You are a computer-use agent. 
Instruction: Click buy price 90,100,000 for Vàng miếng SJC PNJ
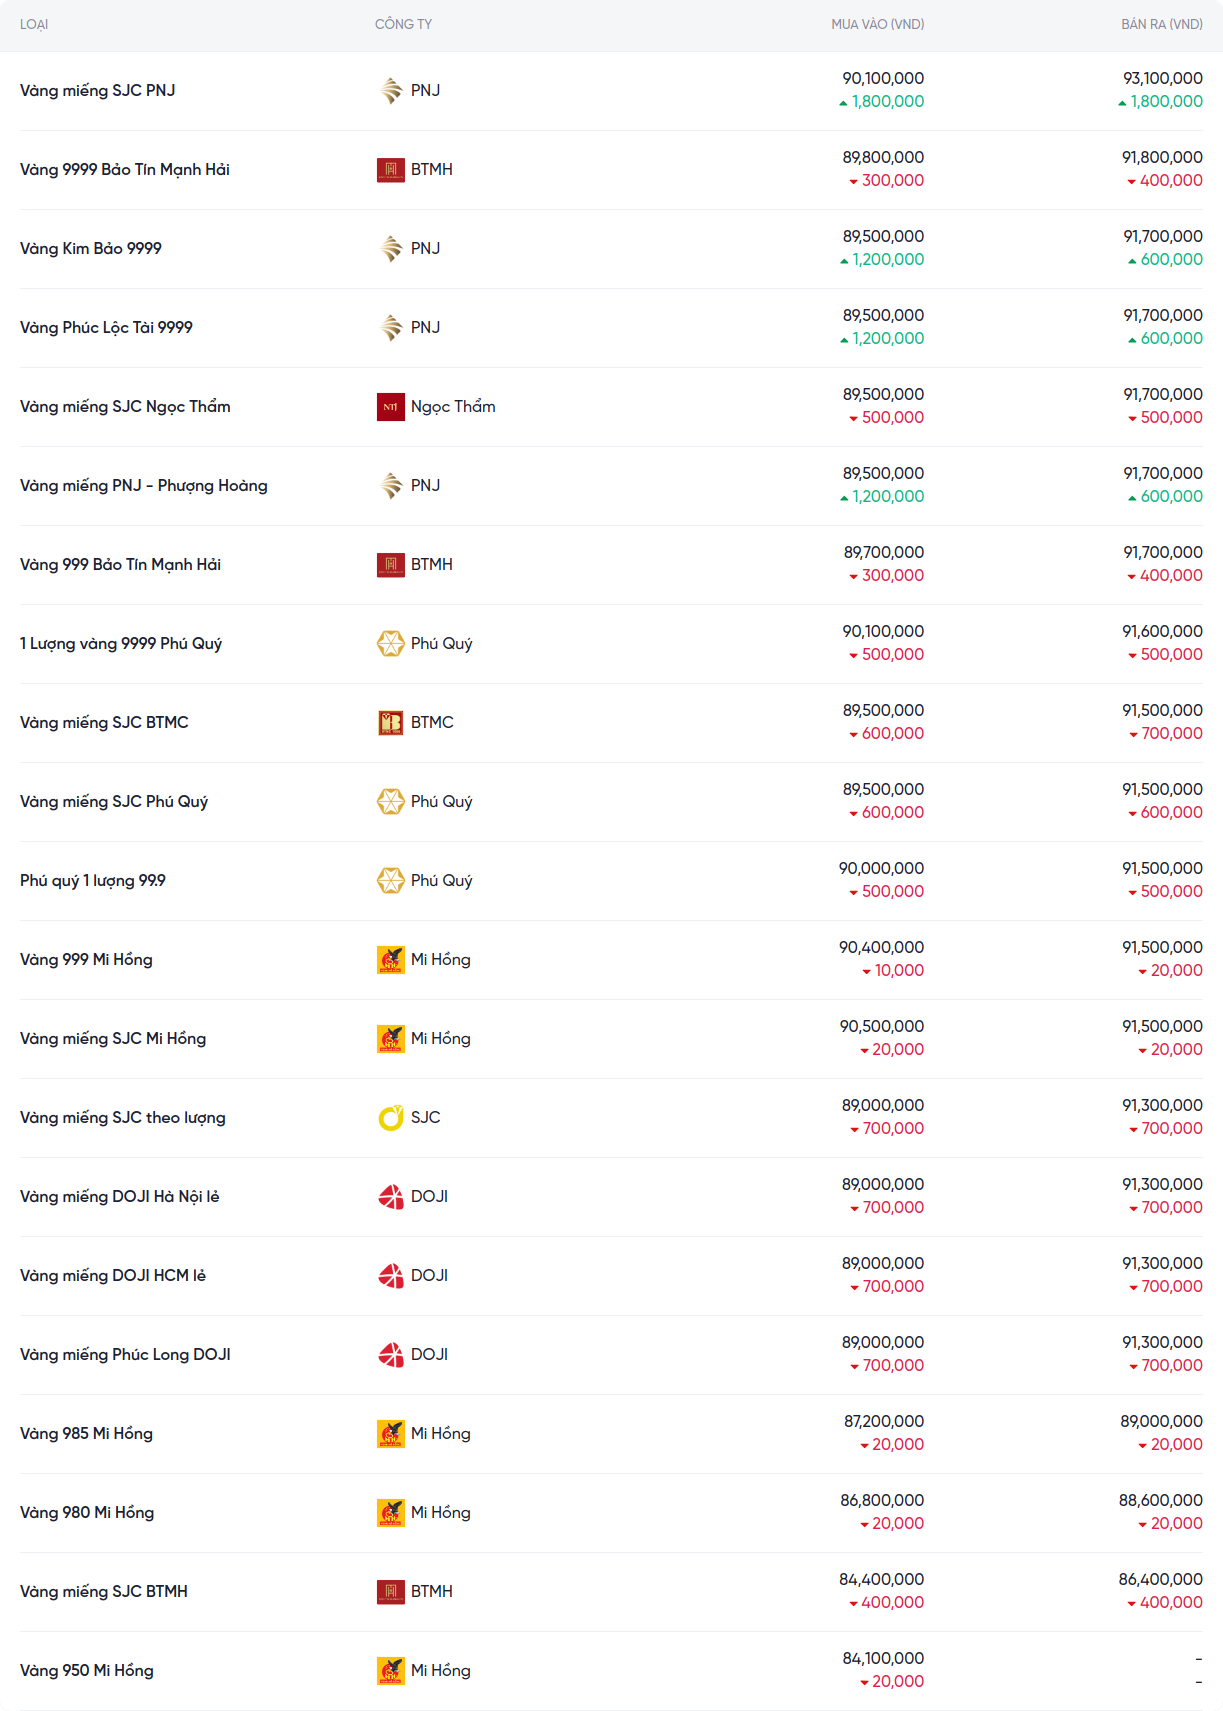pos(883,78)
